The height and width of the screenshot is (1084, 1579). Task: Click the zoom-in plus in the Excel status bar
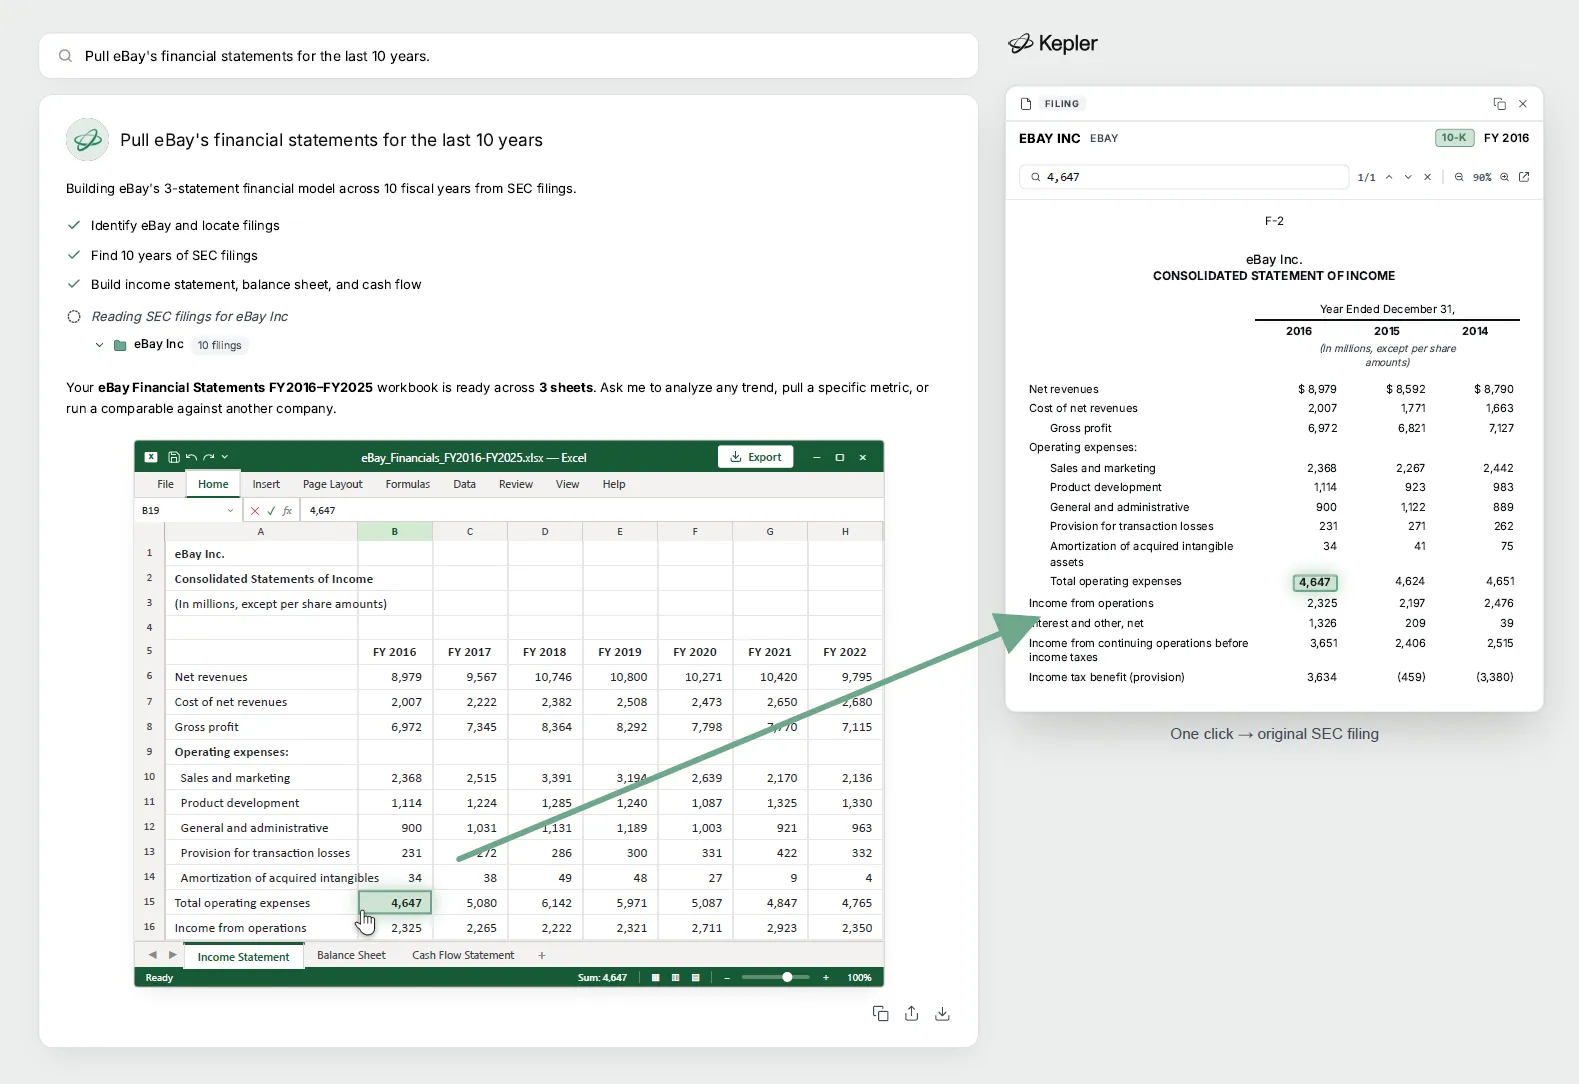pyautogui.click(x=826, y=977)
